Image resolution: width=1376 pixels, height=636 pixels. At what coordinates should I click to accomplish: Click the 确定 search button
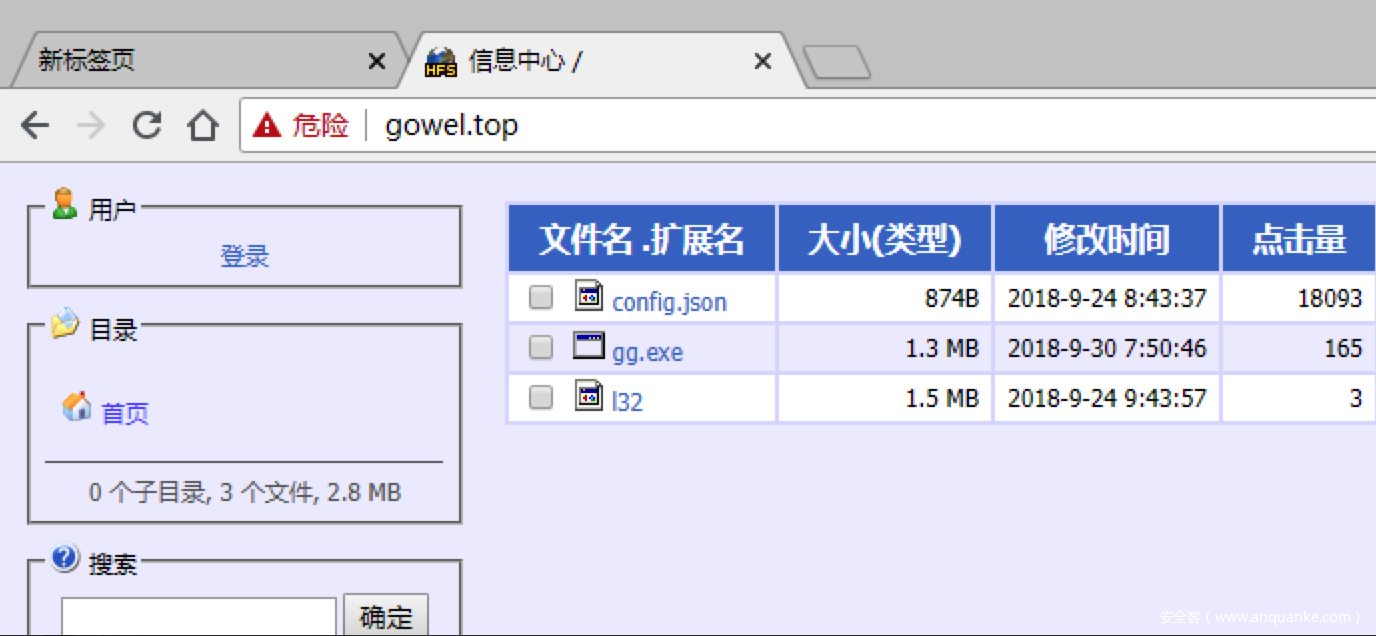[386, 617]
